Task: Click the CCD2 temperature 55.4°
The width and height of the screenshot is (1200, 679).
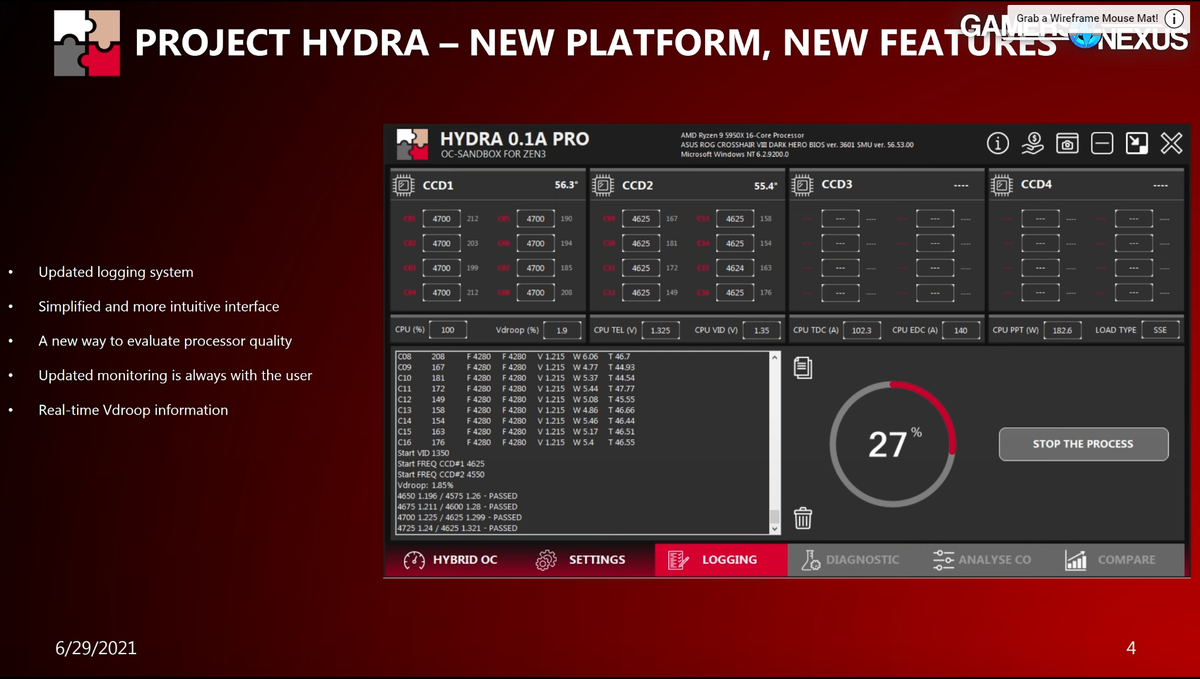Action: [x=766, y=186]
